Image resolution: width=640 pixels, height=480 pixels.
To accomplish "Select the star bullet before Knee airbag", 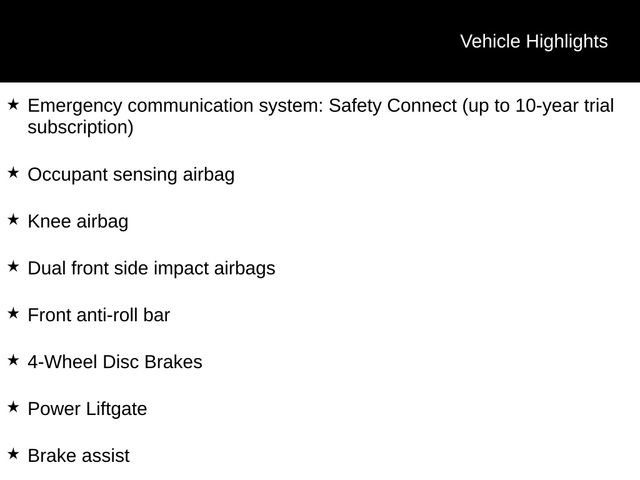I will pos(13,219).
